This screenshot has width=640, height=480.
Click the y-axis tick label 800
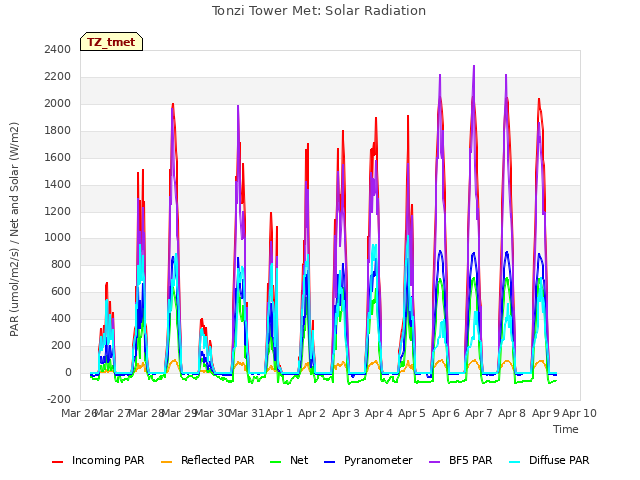point(61,264)
